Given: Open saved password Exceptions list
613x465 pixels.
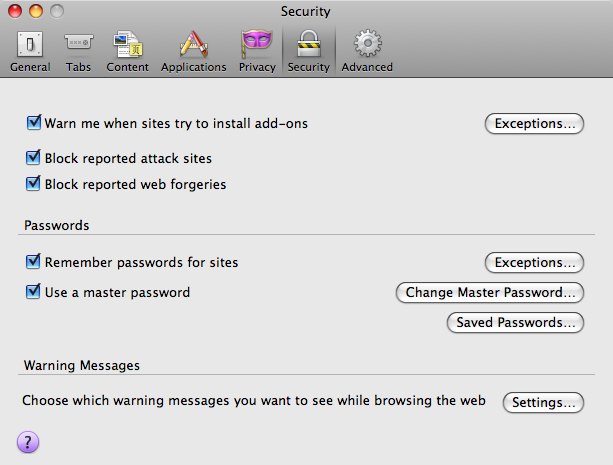Looking at the screenshot, I should pyautogui.click(x=534, y=263).
